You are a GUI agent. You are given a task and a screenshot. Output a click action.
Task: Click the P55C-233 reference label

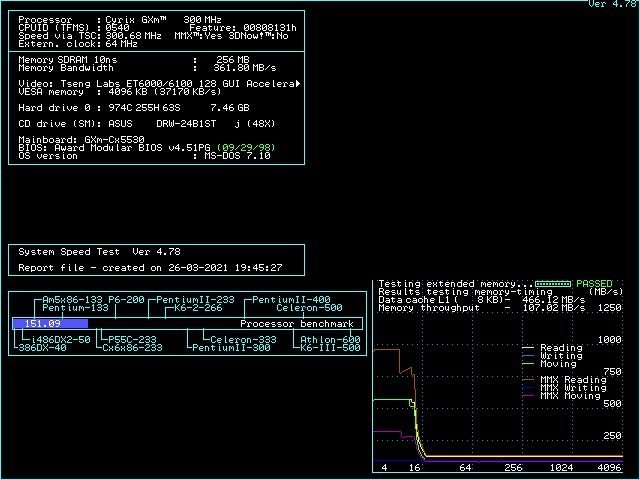click(133, 340)
